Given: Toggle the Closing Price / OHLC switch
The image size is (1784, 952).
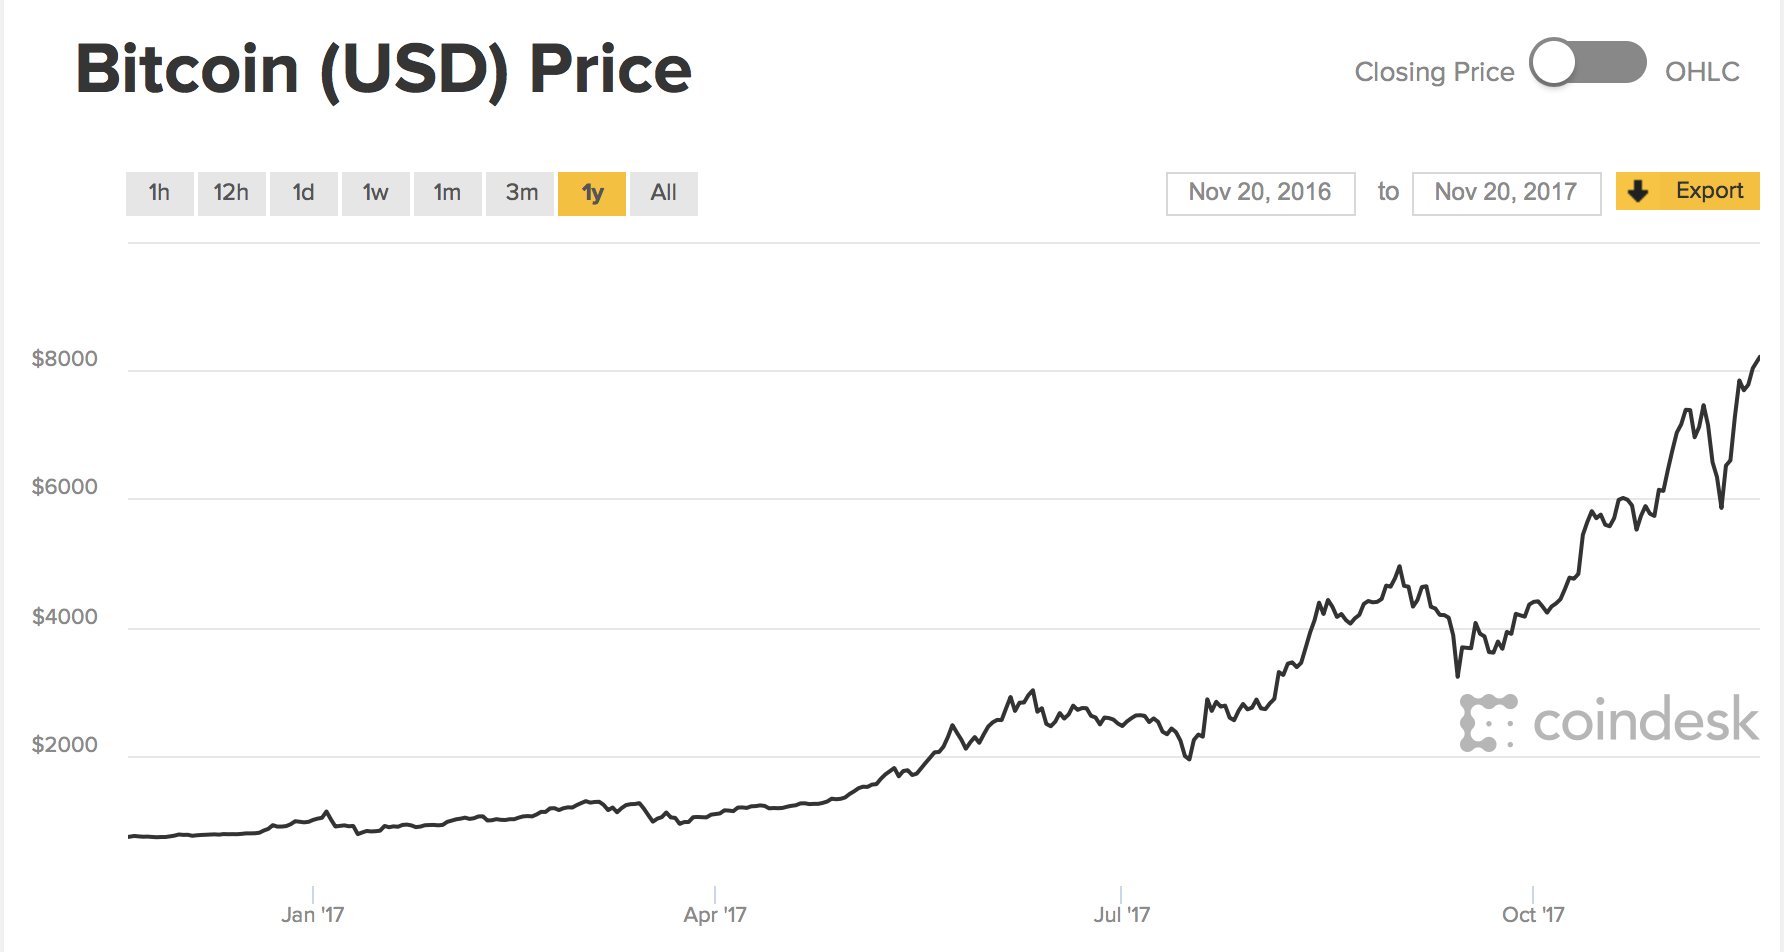Looking at the screenshot, I should pos(1588,64).
